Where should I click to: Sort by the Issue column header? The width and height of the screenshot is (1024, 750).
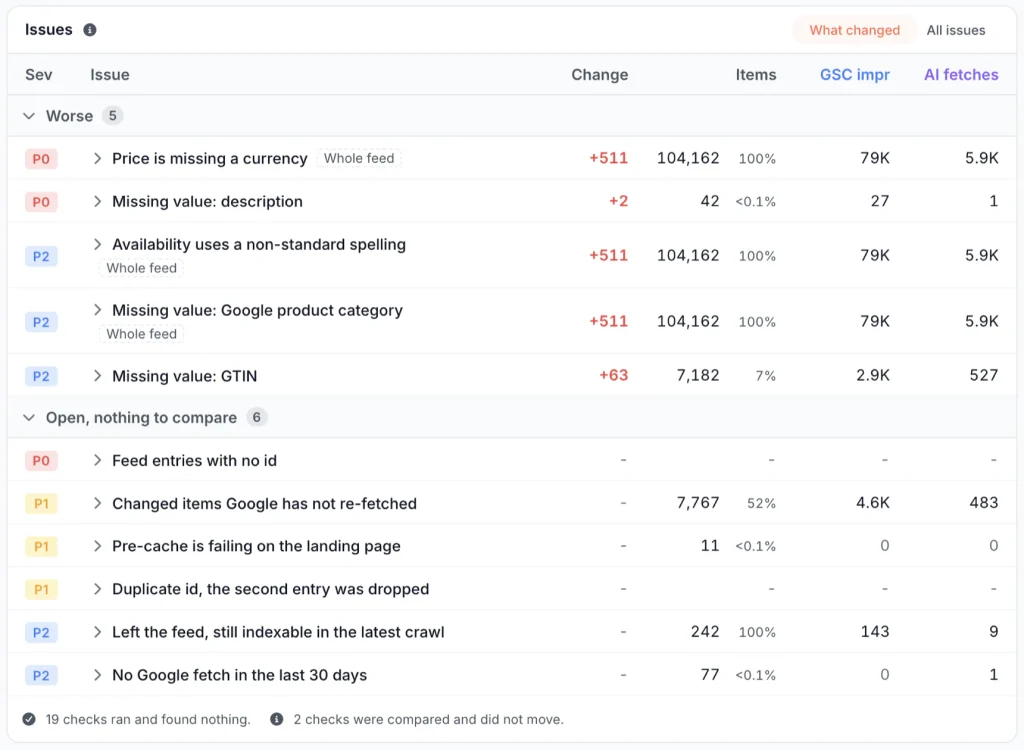click(x=110, y=74)
